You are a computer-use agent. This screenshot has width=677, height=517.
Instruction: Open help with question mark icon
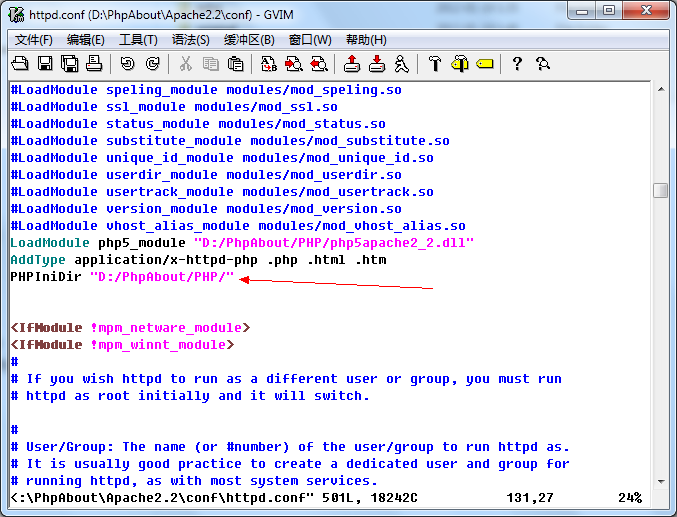(x=517, y=64)
